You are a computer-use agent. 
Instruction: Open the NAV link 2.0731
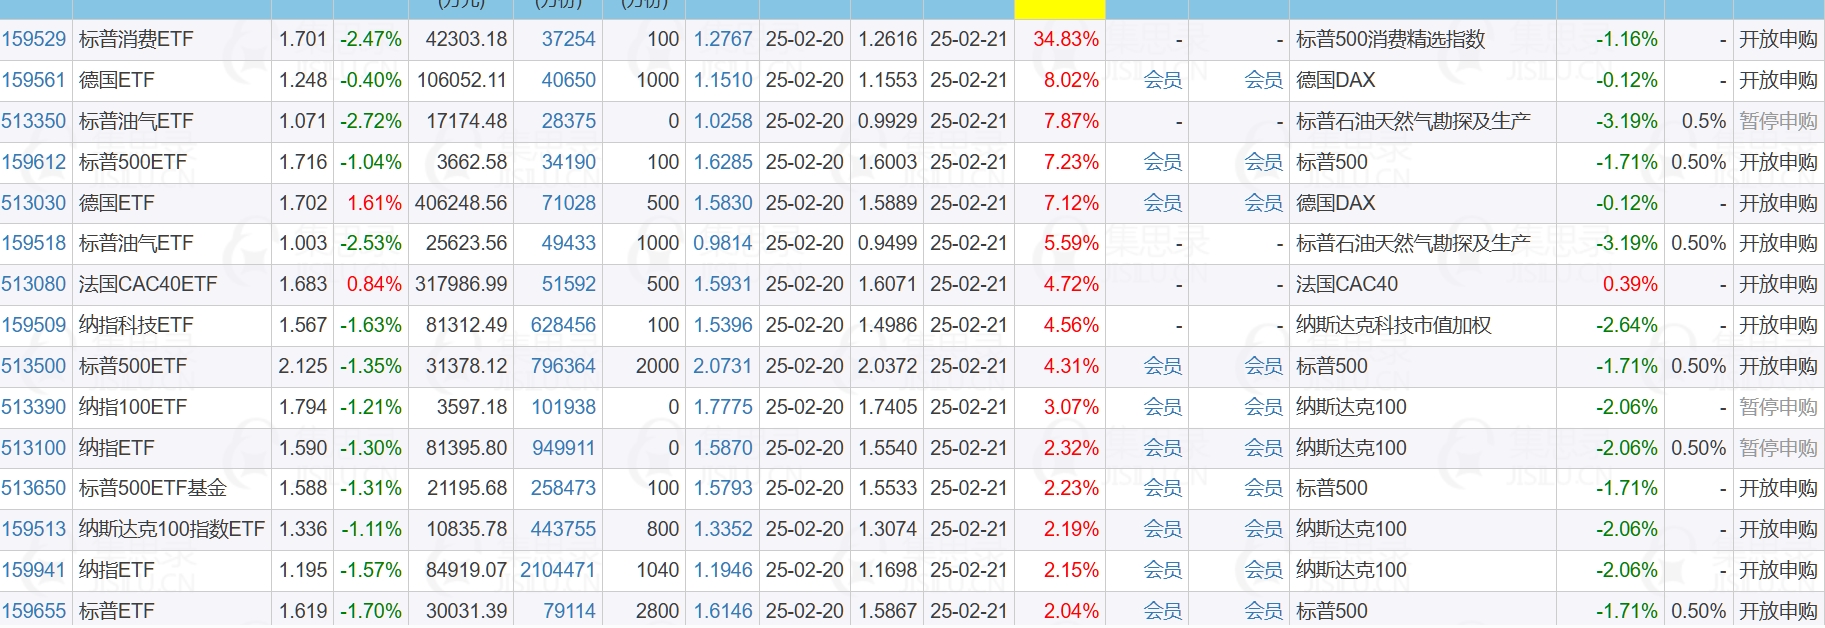pyautogui.click(x=722, y=366)
